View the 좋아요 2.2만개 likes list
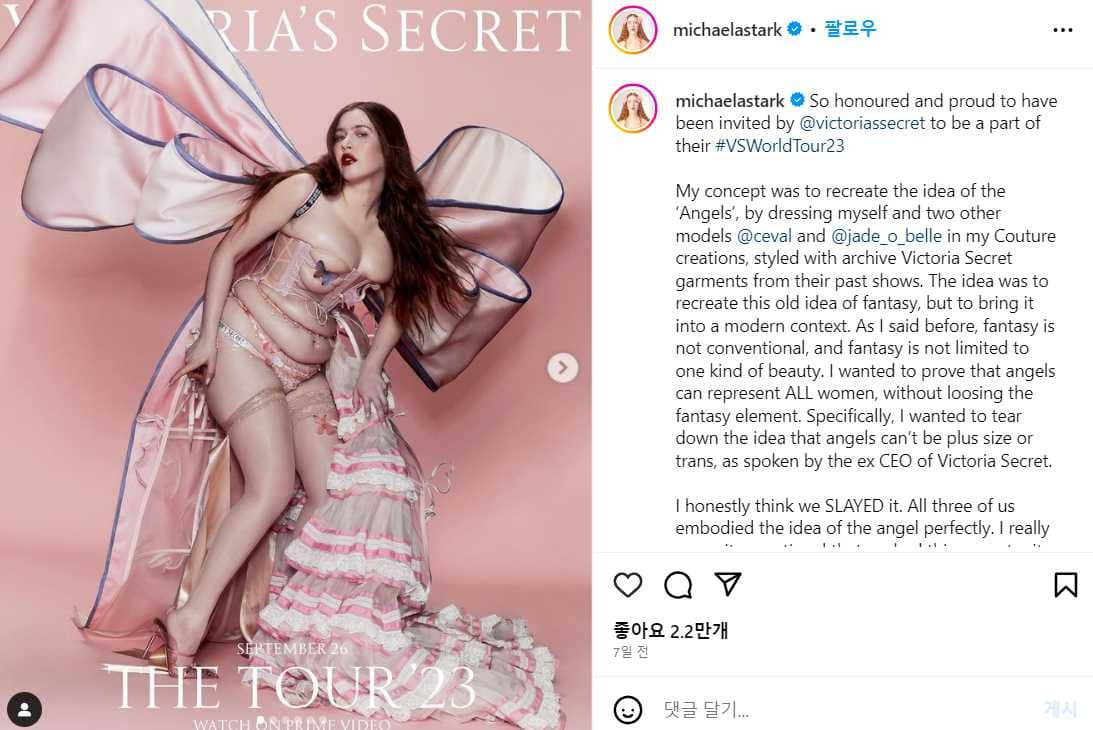Screen dimensions: 1093x730 point(670,630)
